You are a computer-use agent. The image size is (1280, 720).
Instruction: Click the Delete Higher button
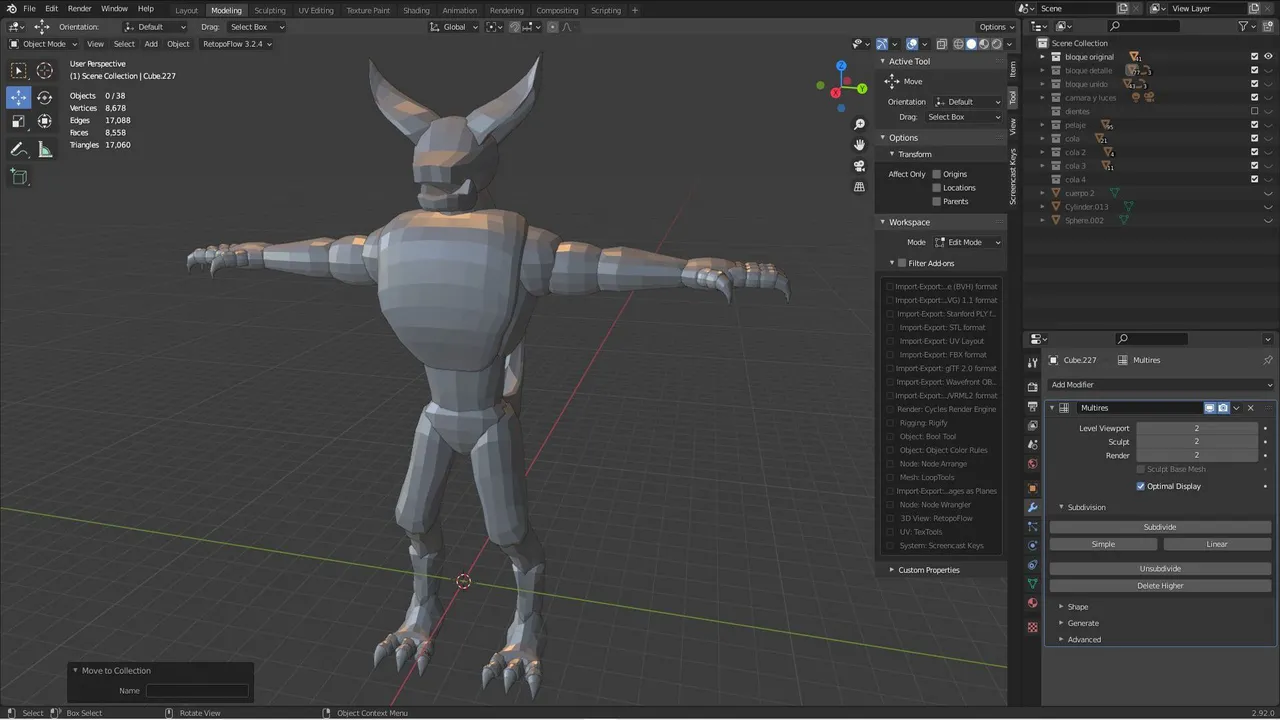click(1160, 586)
